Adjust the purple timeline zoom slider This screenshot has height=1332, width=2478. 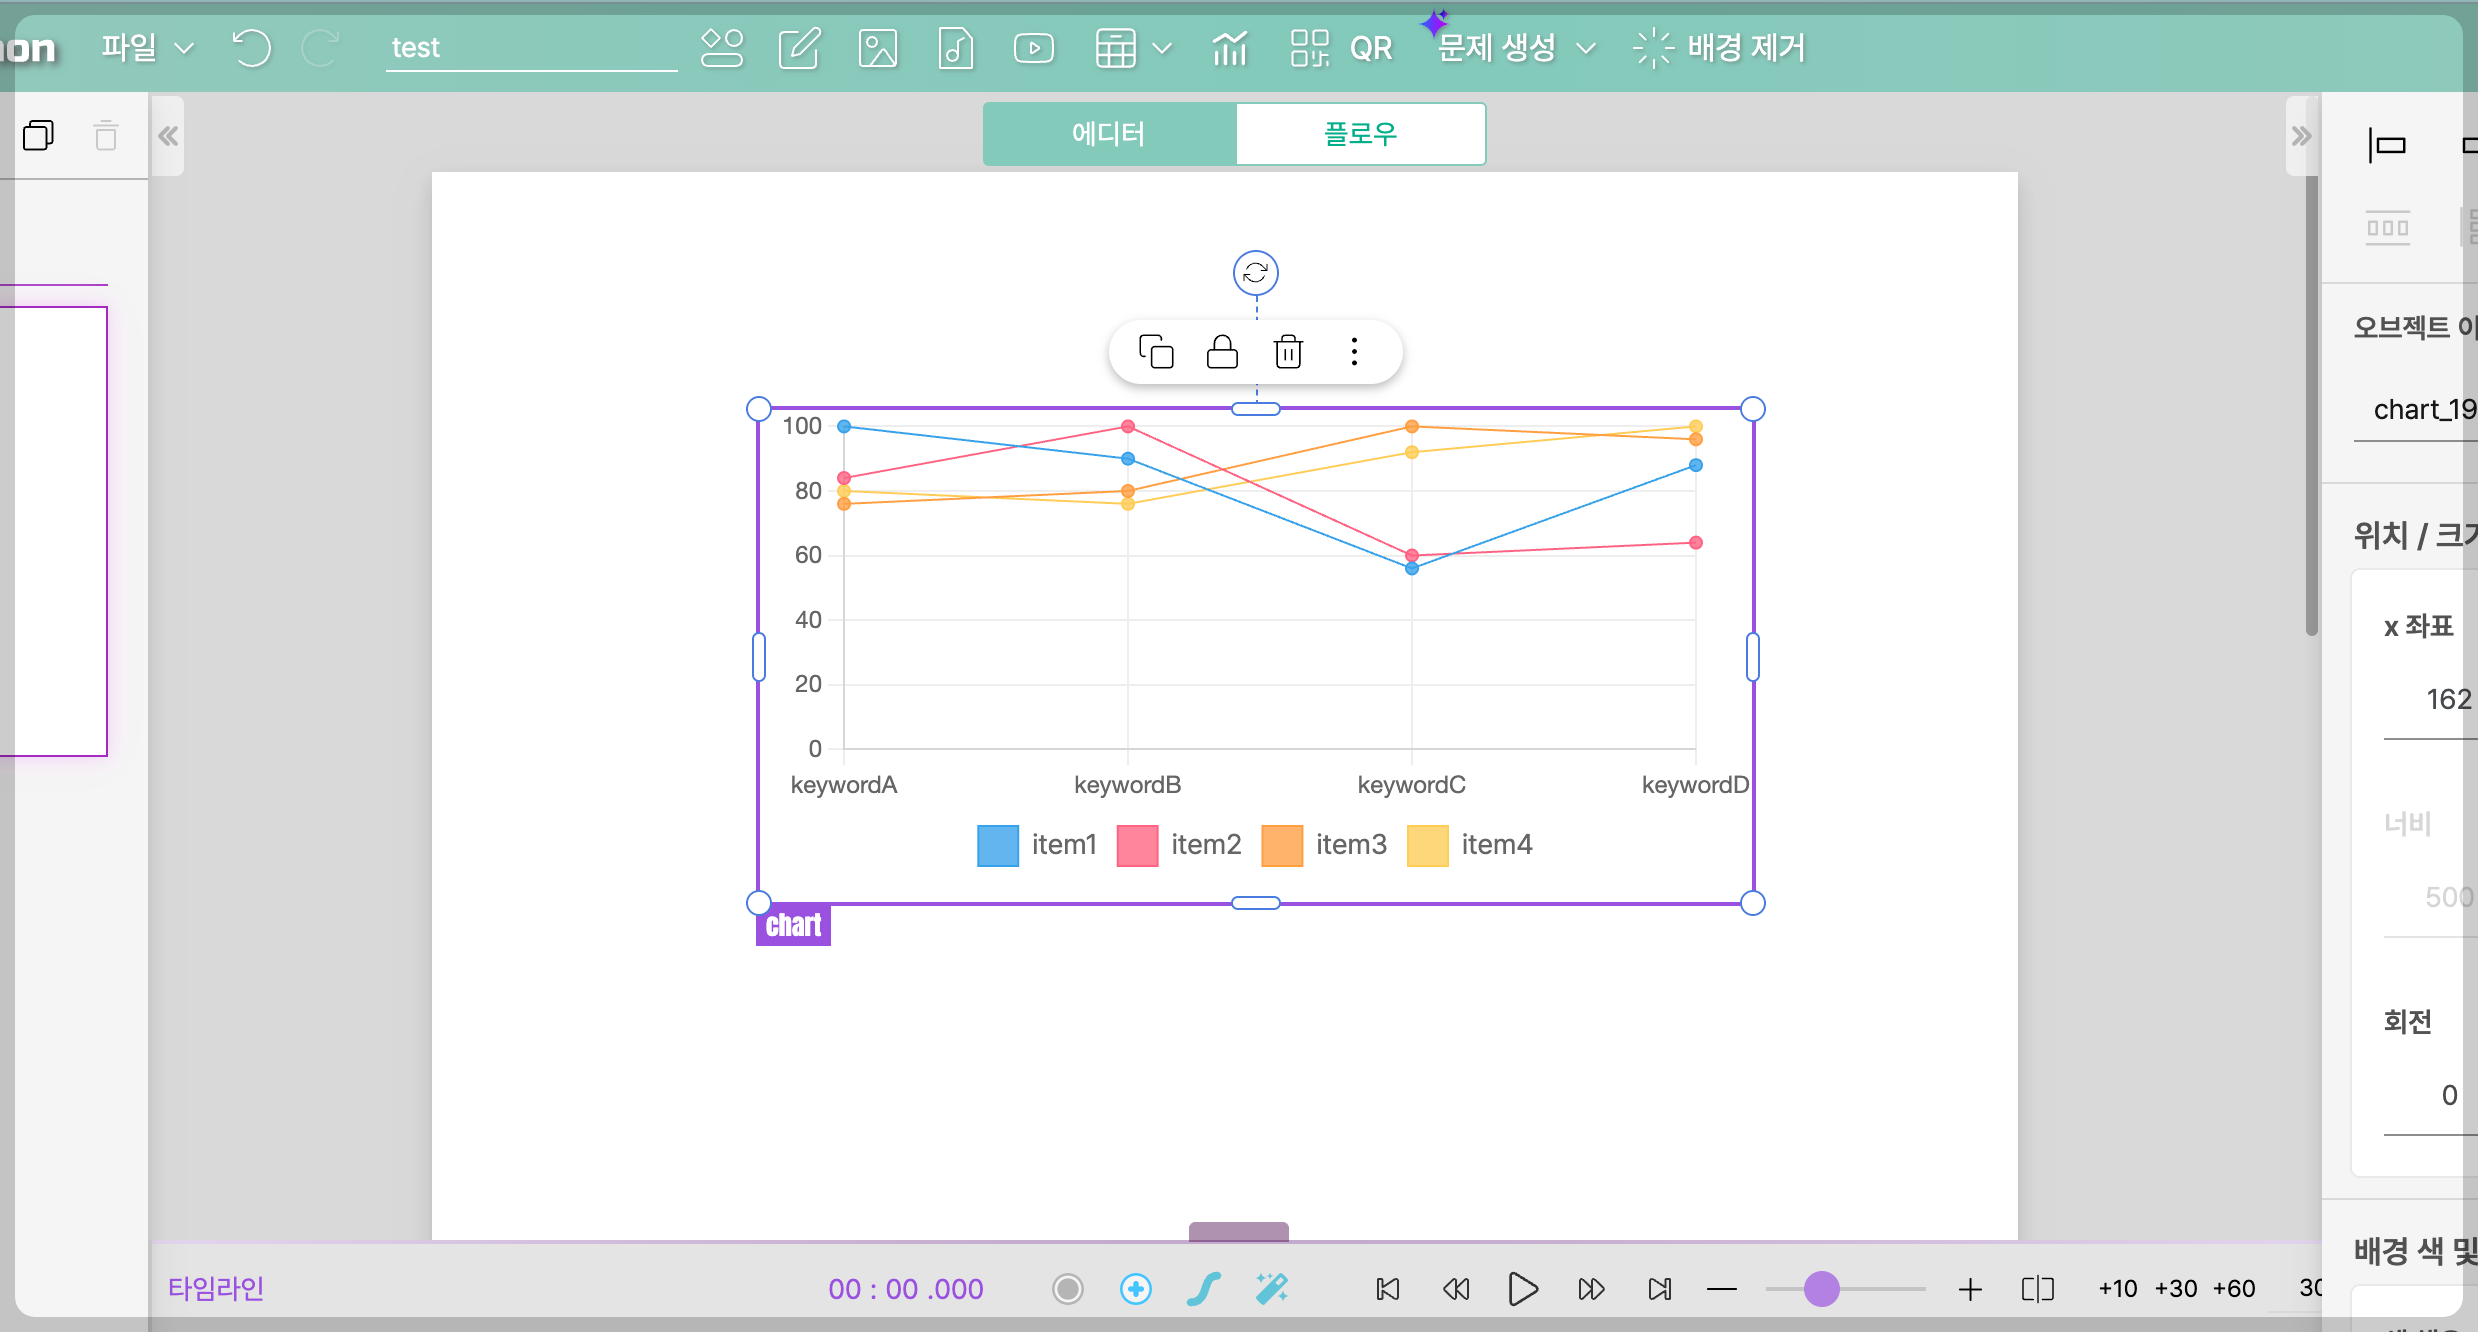tap(1821, 1288)
